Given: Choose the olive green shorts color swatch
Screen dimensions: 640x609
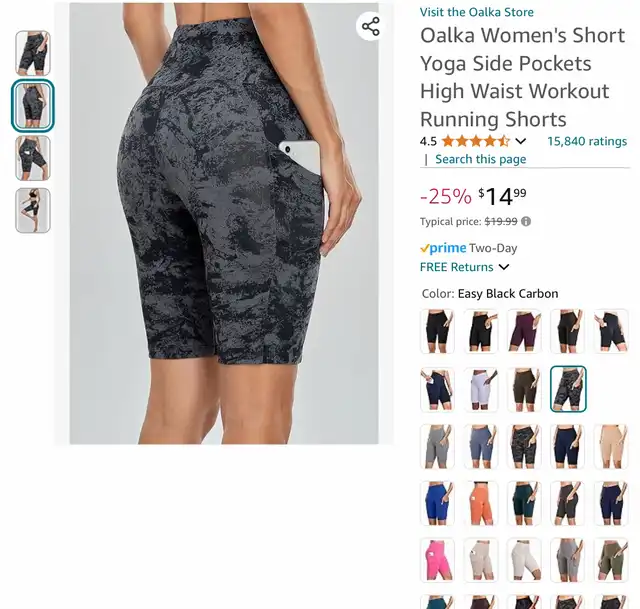Looking at the screenshot, I should tap(611, 560).
